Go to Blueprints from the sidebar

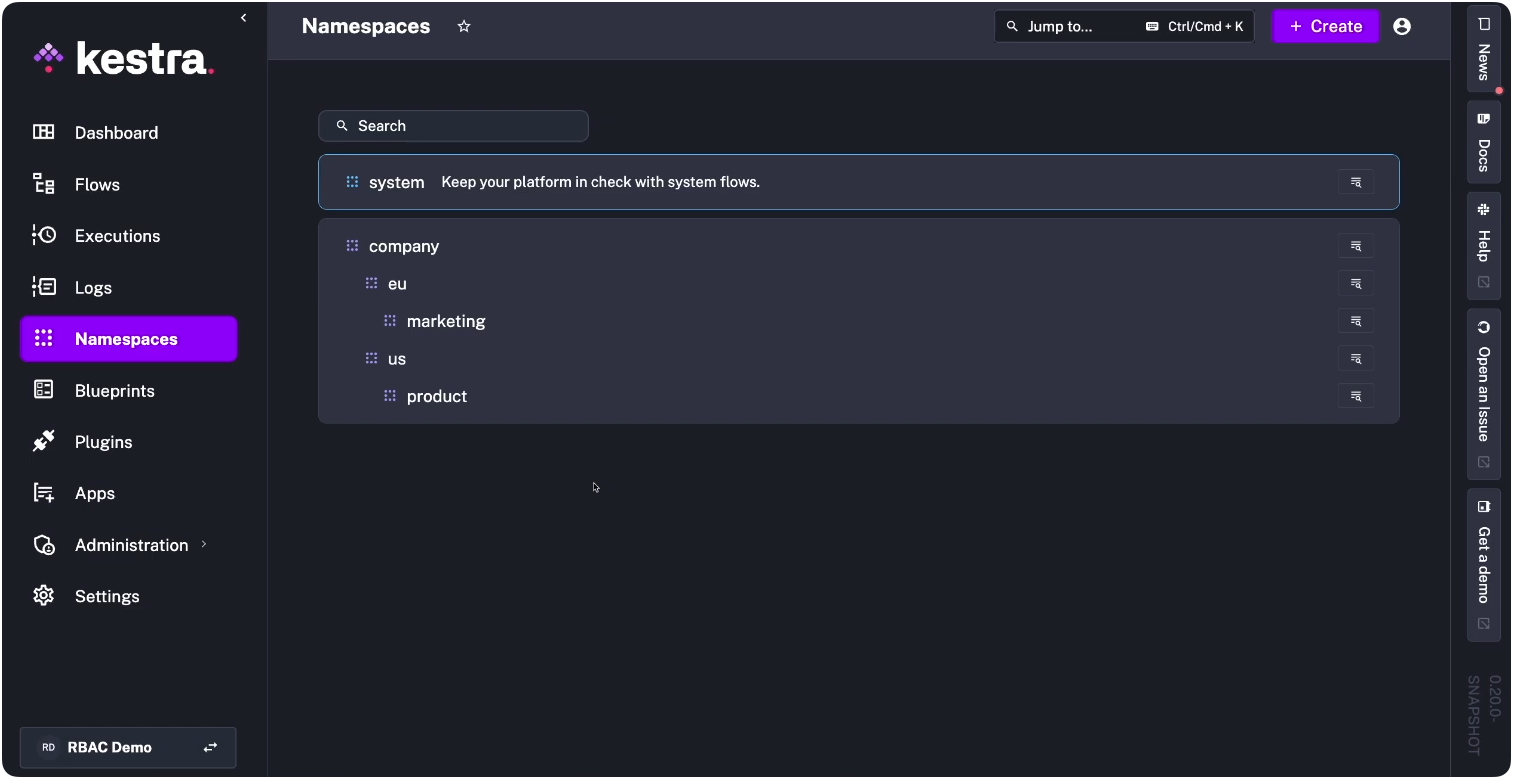pyautogui.click(x=114, y=390)
